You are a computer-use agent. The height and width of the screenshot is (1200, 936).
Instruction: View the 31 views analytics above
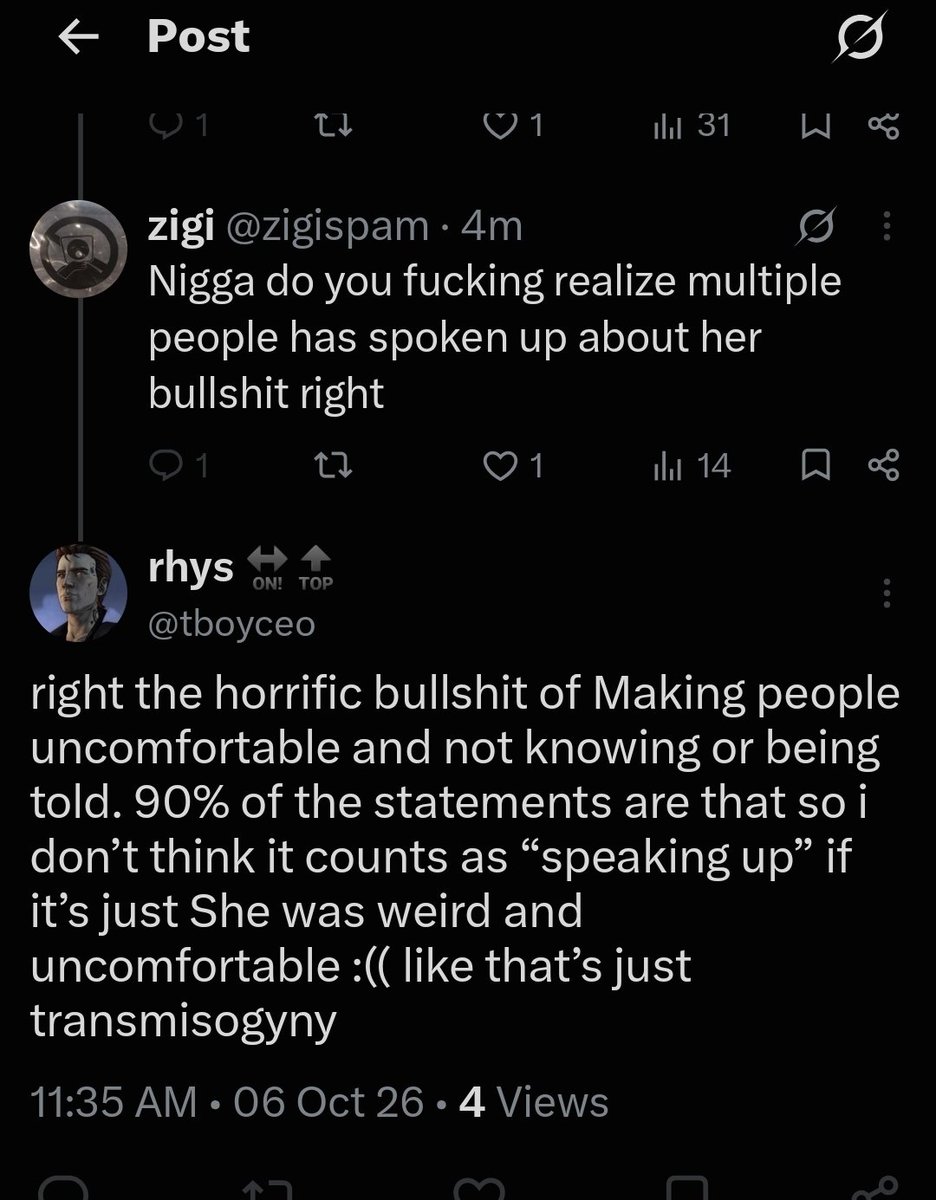[x=691, y=125]
